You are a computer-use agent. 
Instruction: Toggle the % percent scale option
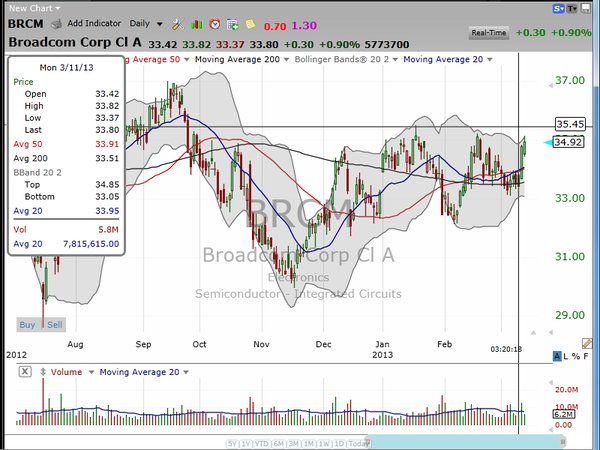576,356
